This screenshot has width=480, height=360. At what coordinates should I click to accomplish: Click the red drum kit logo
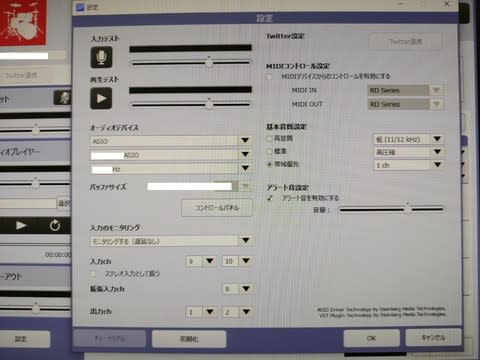click(23, 22)
